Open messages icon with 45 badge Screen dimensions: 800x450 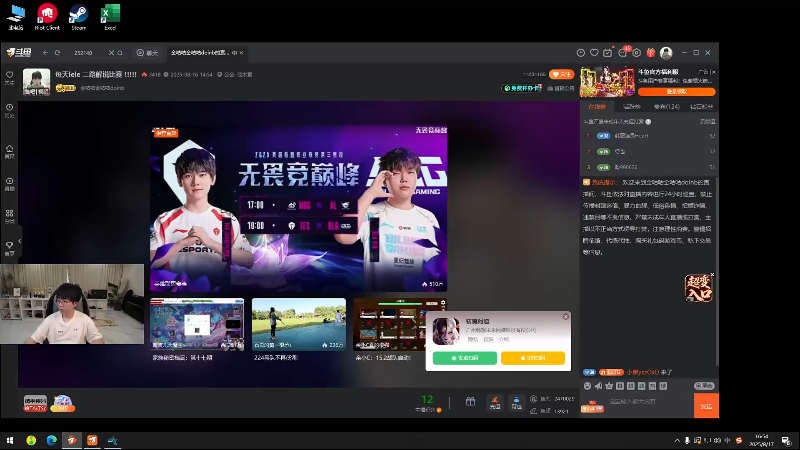click(622, 53)
